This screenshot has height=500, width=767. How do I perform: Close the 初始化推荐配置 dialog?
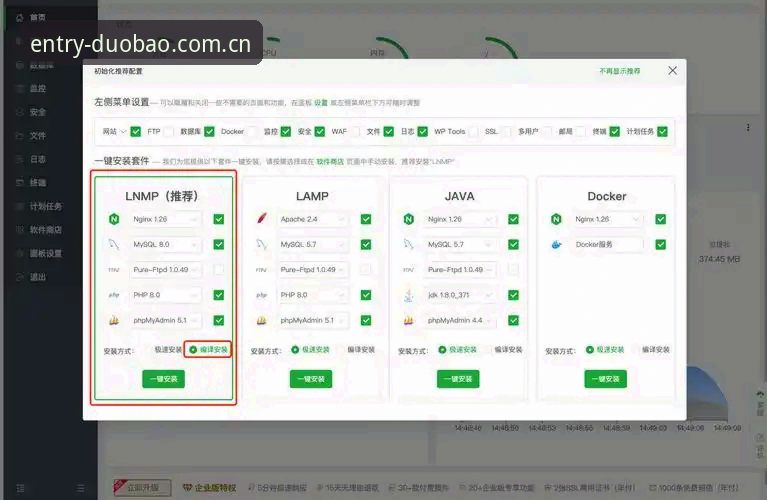coord(673,70)
